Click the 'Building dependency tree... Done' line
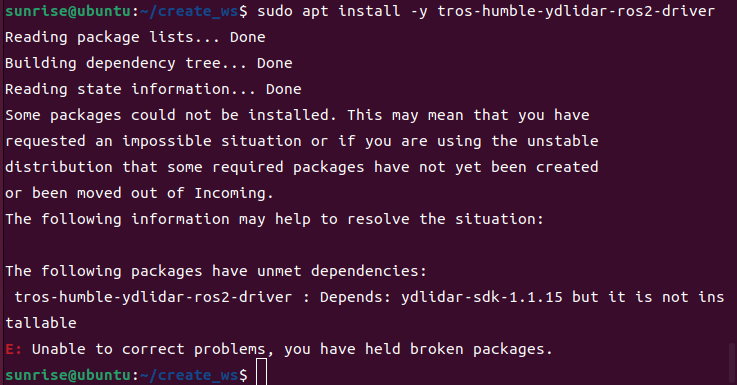The image size is (737, 385). (149, 63)
